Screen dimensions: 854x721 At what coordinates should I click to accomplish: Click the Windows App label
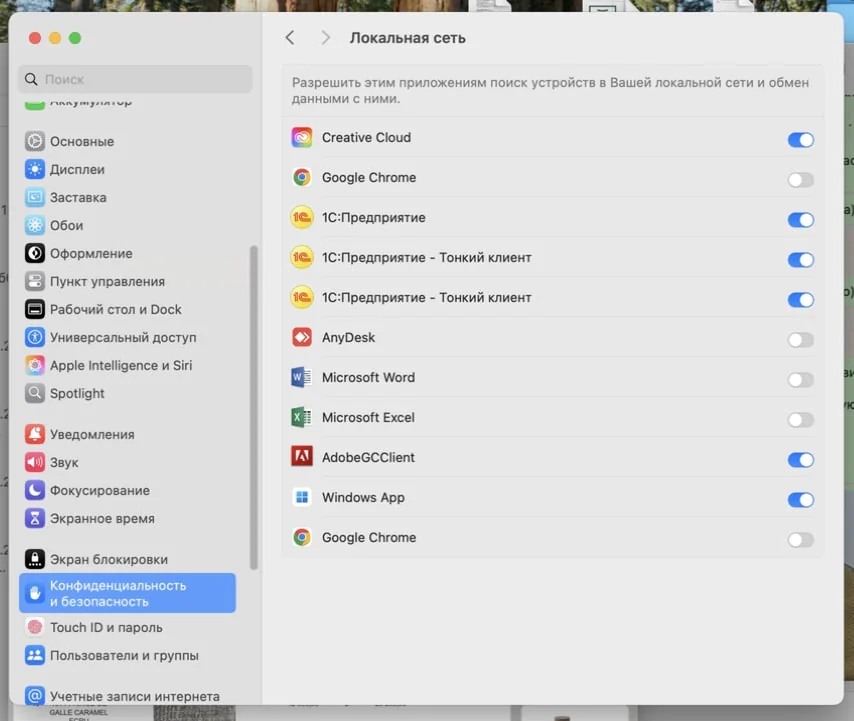(x=363, y=497)
